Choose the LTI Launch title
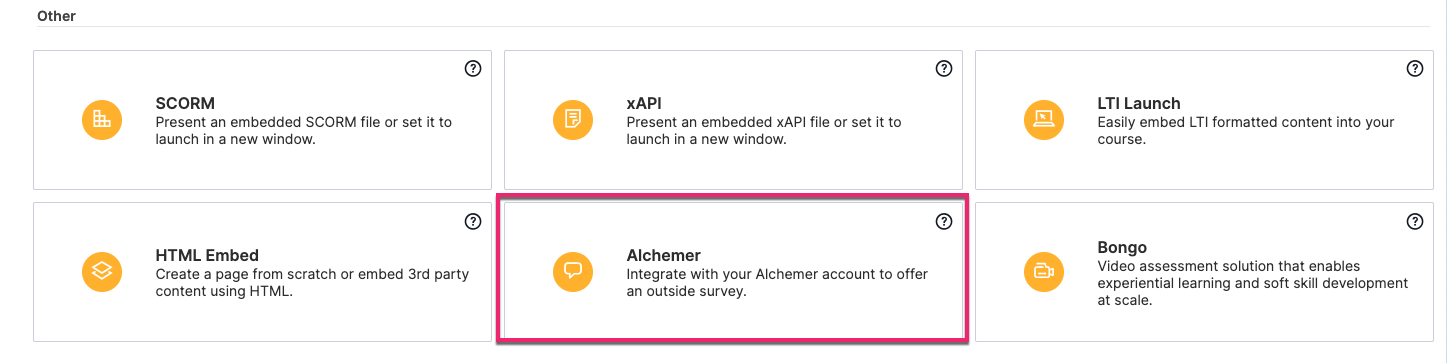1447x363 pixels. click(x=1139, y=103)
